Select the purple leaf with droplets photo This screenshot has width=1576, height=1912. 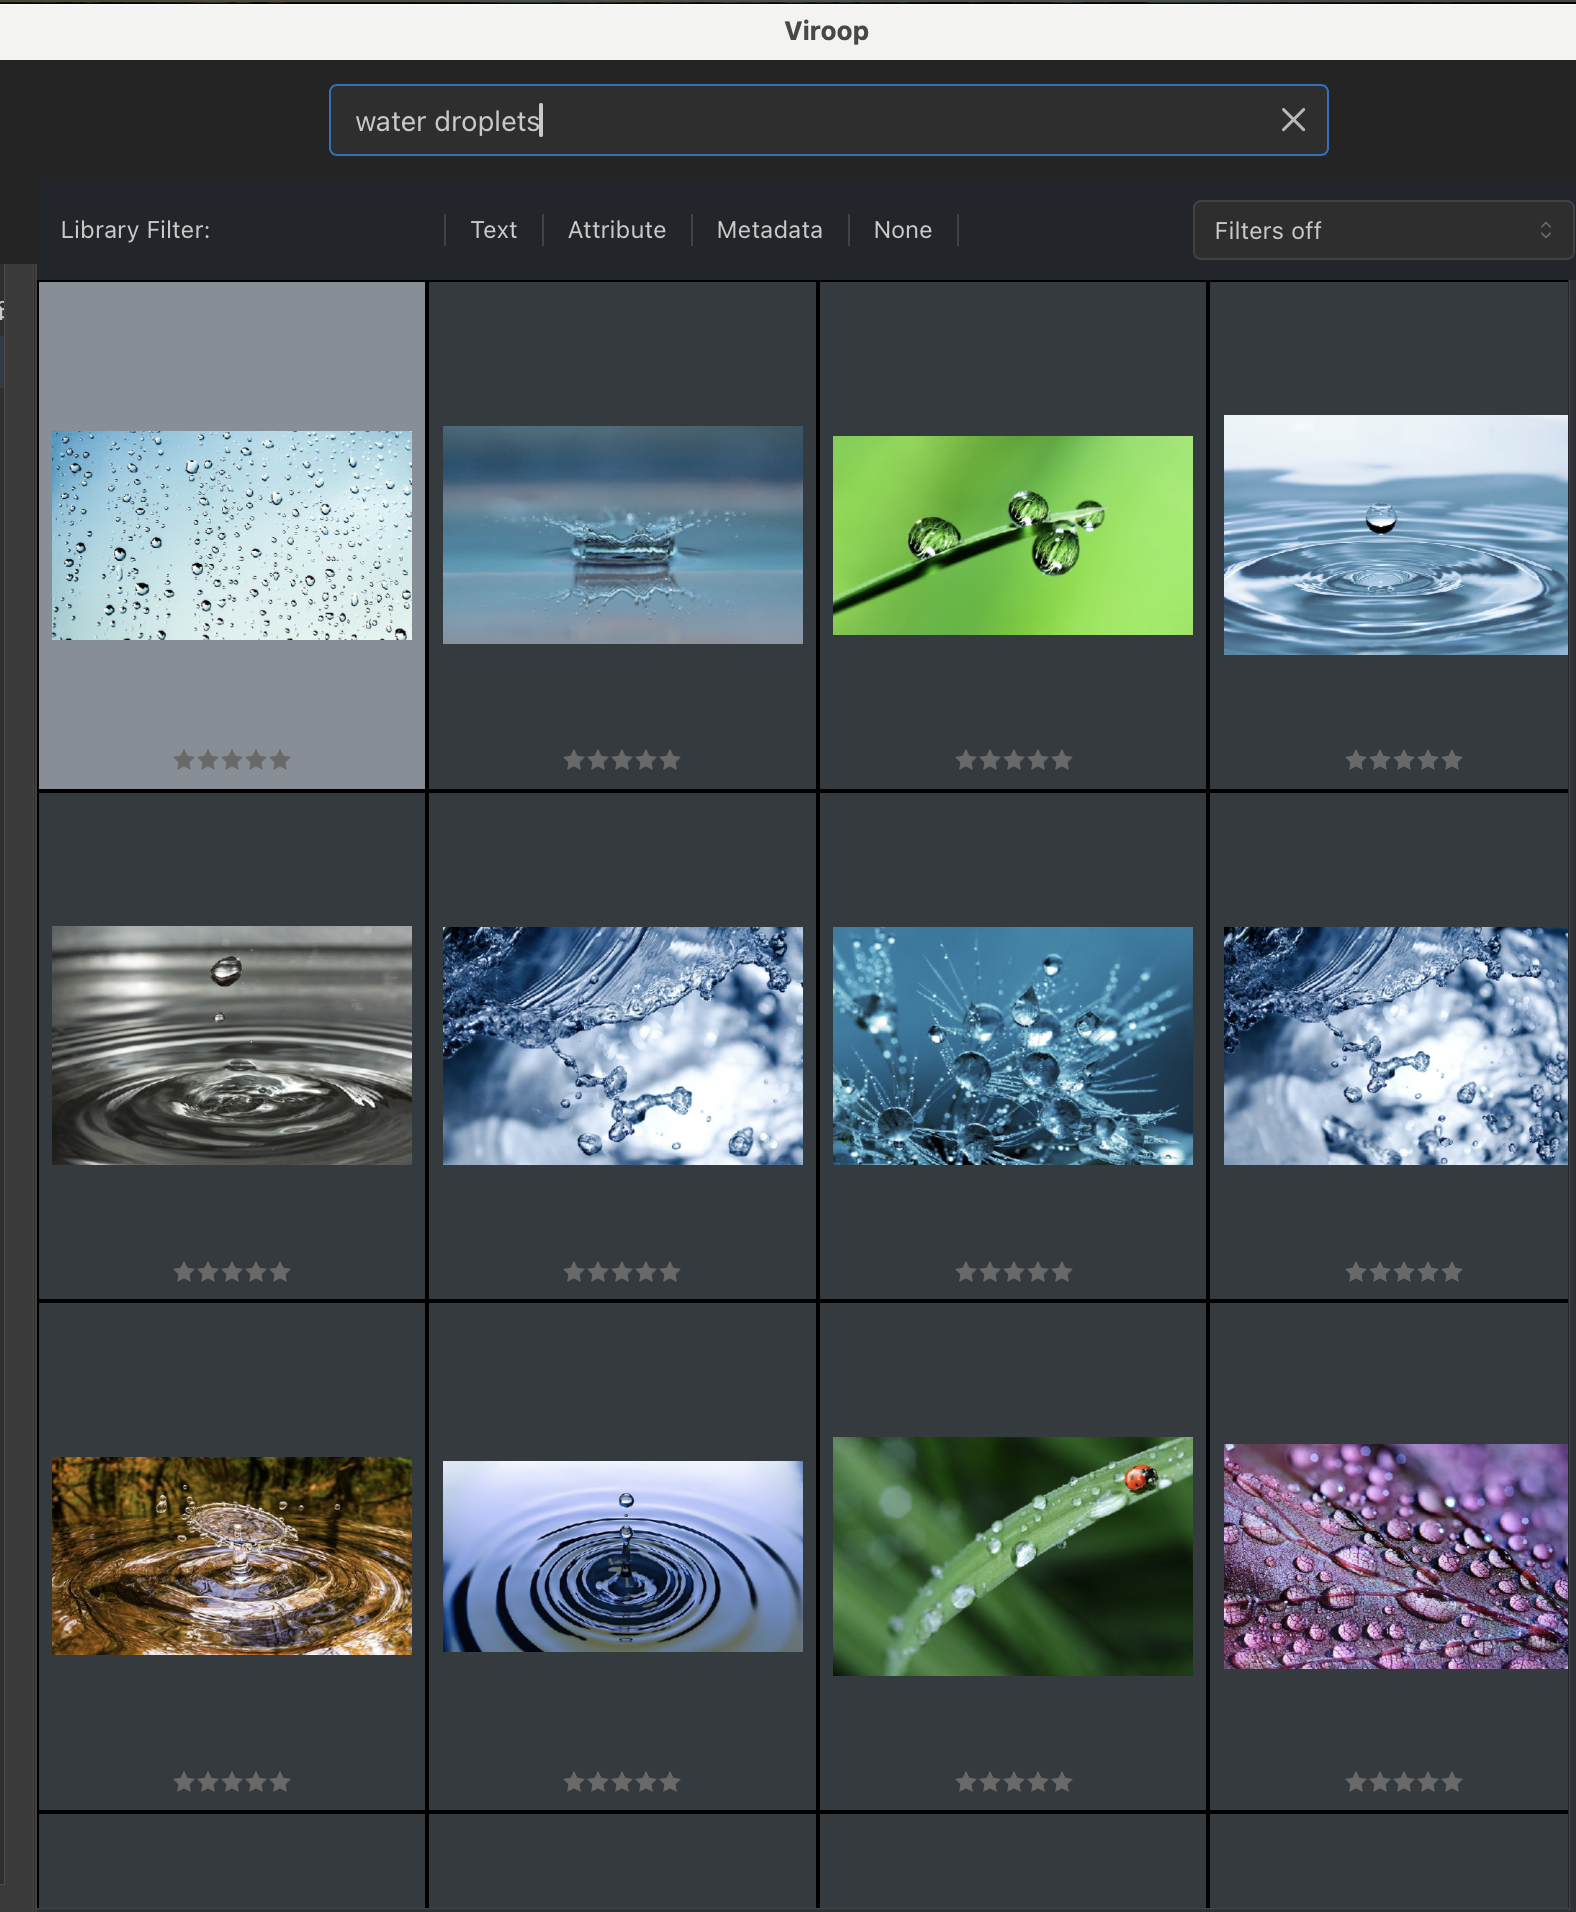pos(1395,1556)
